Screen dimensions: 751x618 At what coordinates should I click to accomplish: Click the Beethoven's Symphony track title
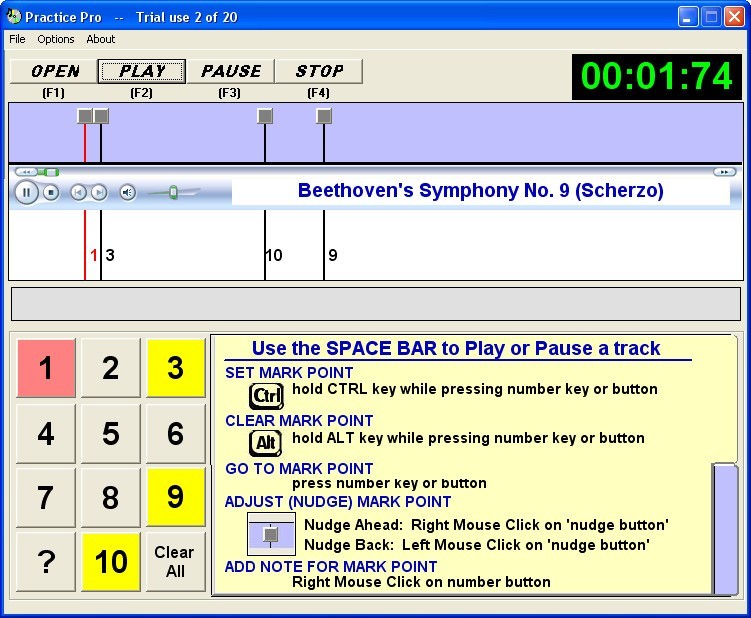pyautogui.click(x=480, y=191)
